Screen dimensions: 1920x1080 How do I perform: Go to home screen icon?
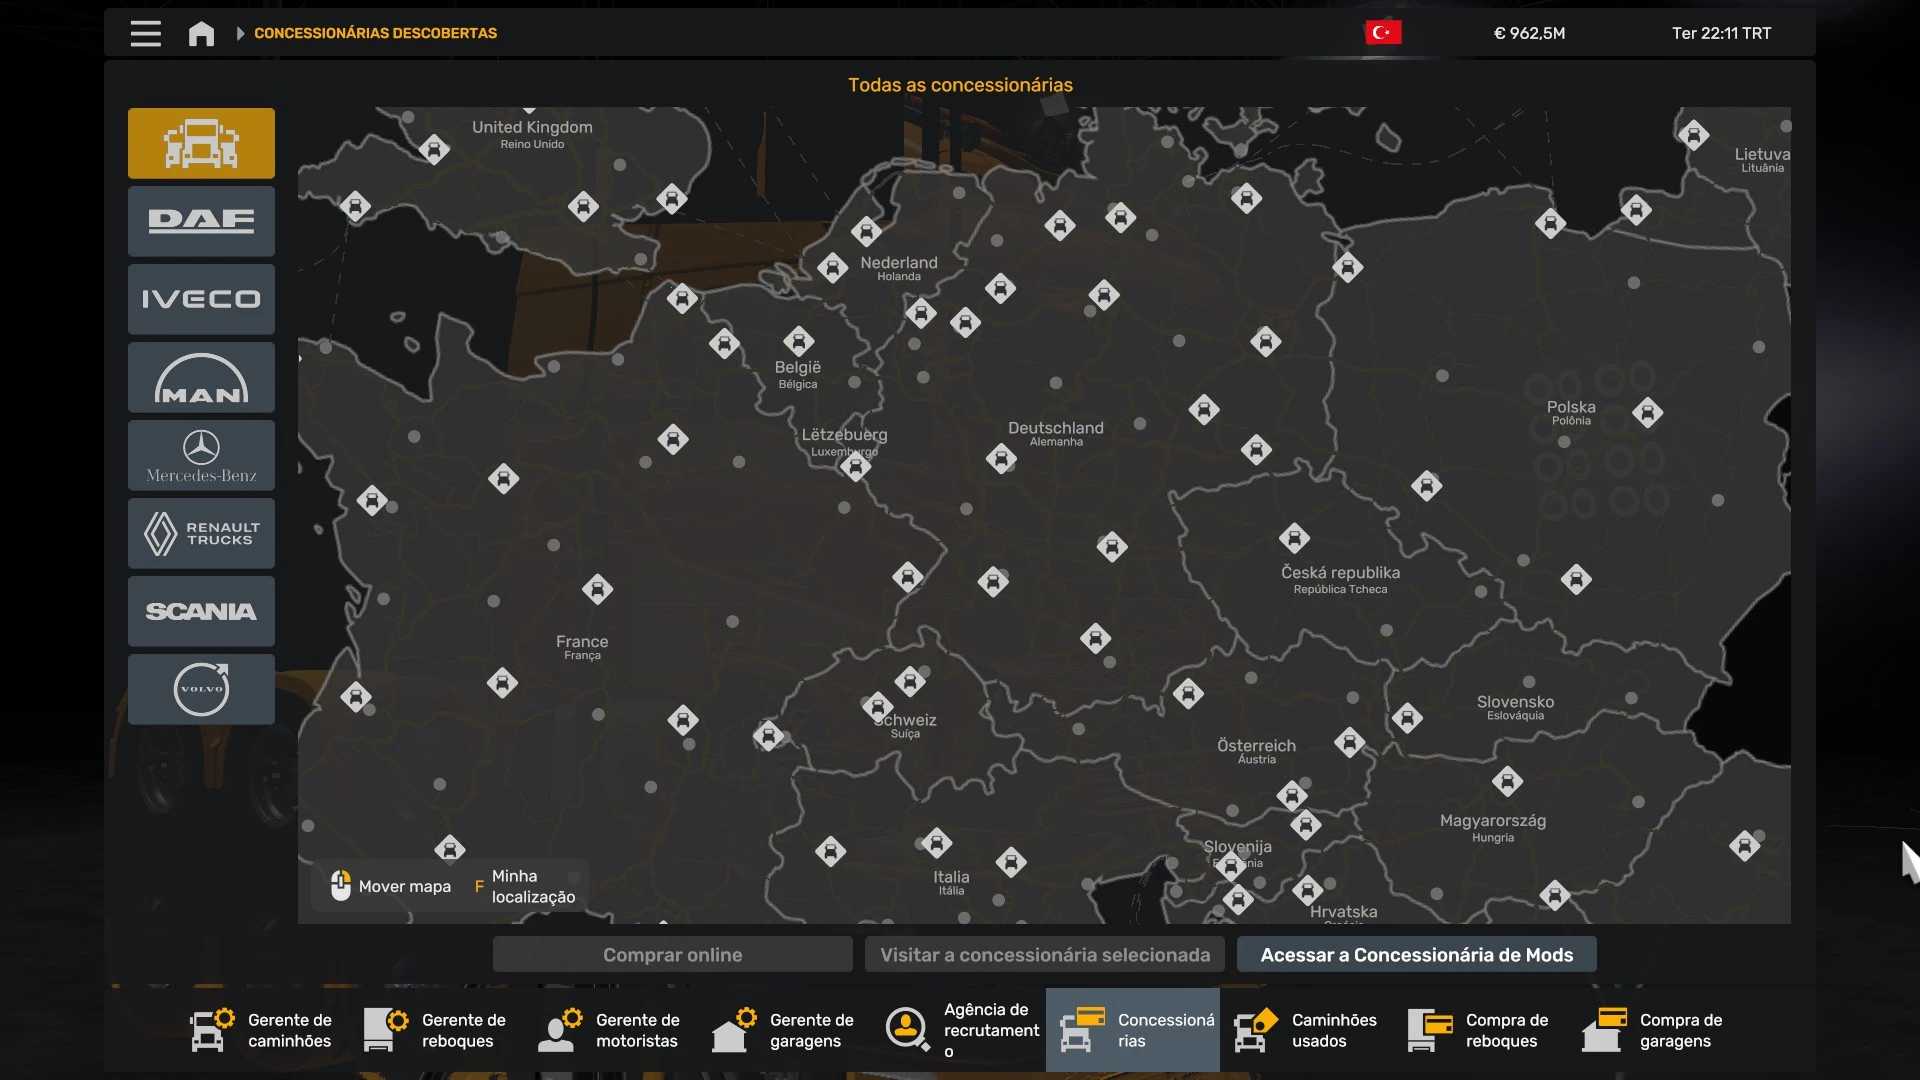[x=201, y=33]
